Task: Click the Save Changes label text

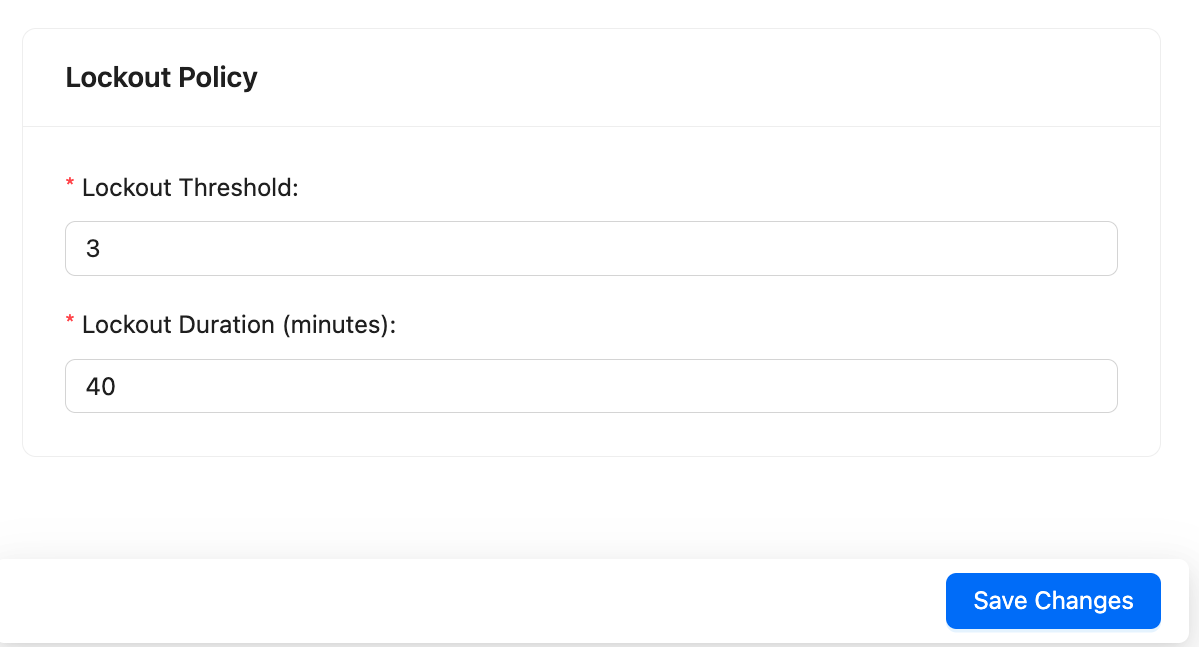Action: (1052, 600)
